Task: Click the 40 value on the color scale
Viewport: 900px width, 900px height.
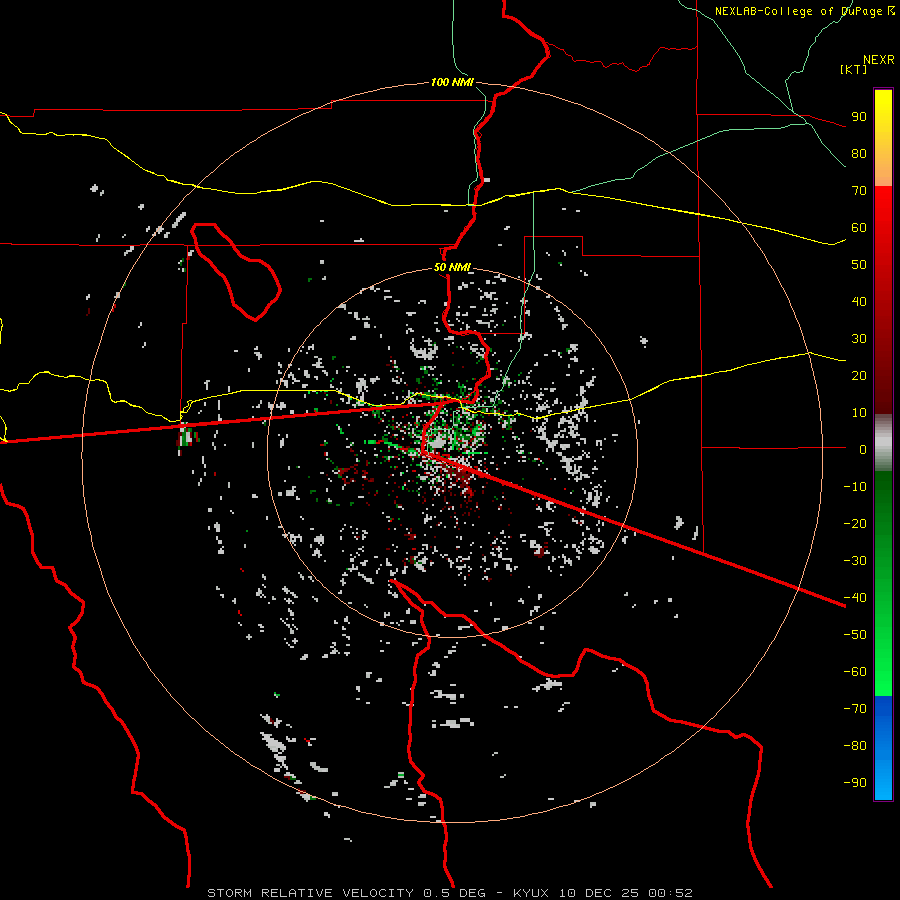Action: point(859,301)
